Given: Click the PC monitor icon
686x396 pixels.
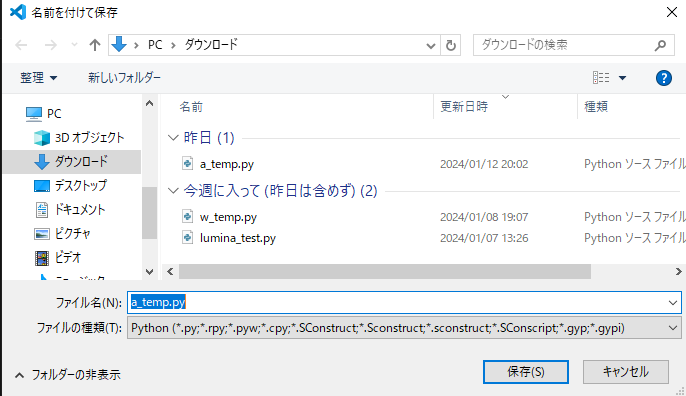Looking at the screenshot, I should [x=34, y=114].
